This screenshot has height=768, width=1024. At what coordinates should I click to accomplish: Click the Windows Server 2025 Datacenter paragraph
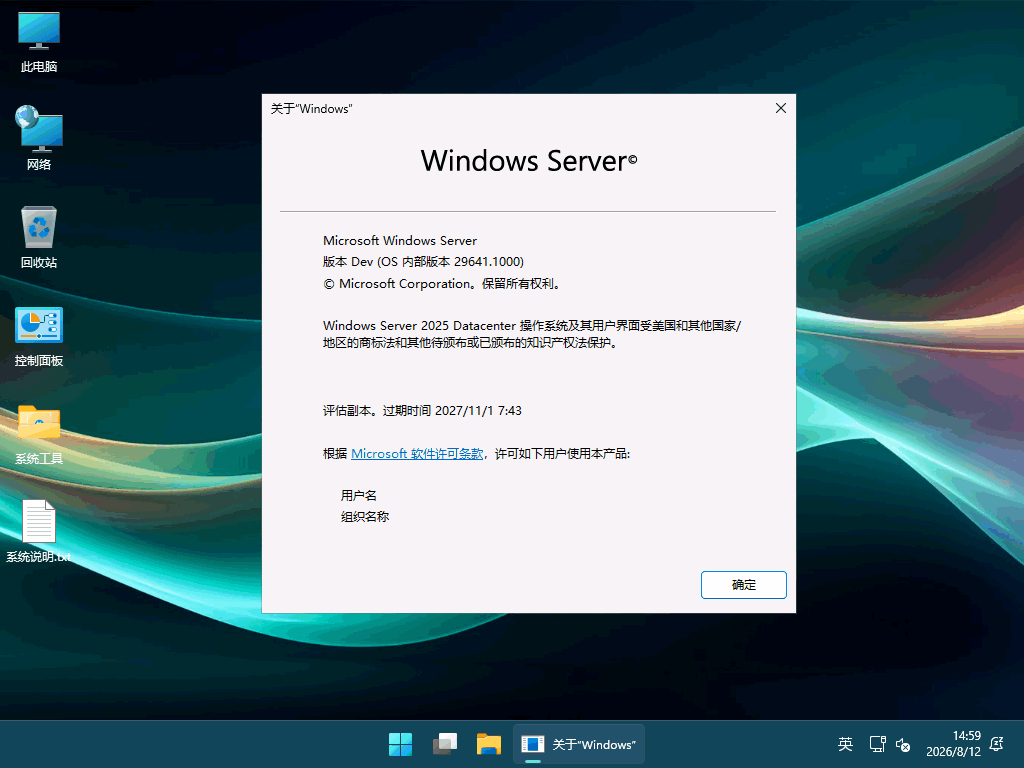pyautogui.click(x=532, y=334)
